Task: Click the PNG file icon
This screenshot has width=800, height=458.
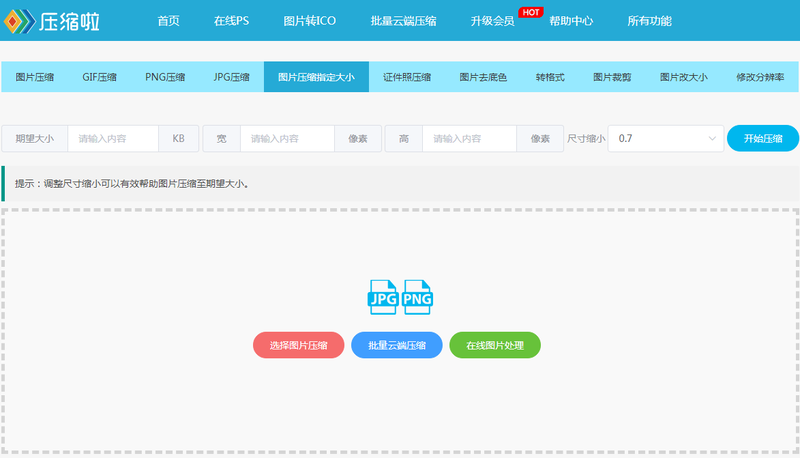Action: [x=417, y=297]
